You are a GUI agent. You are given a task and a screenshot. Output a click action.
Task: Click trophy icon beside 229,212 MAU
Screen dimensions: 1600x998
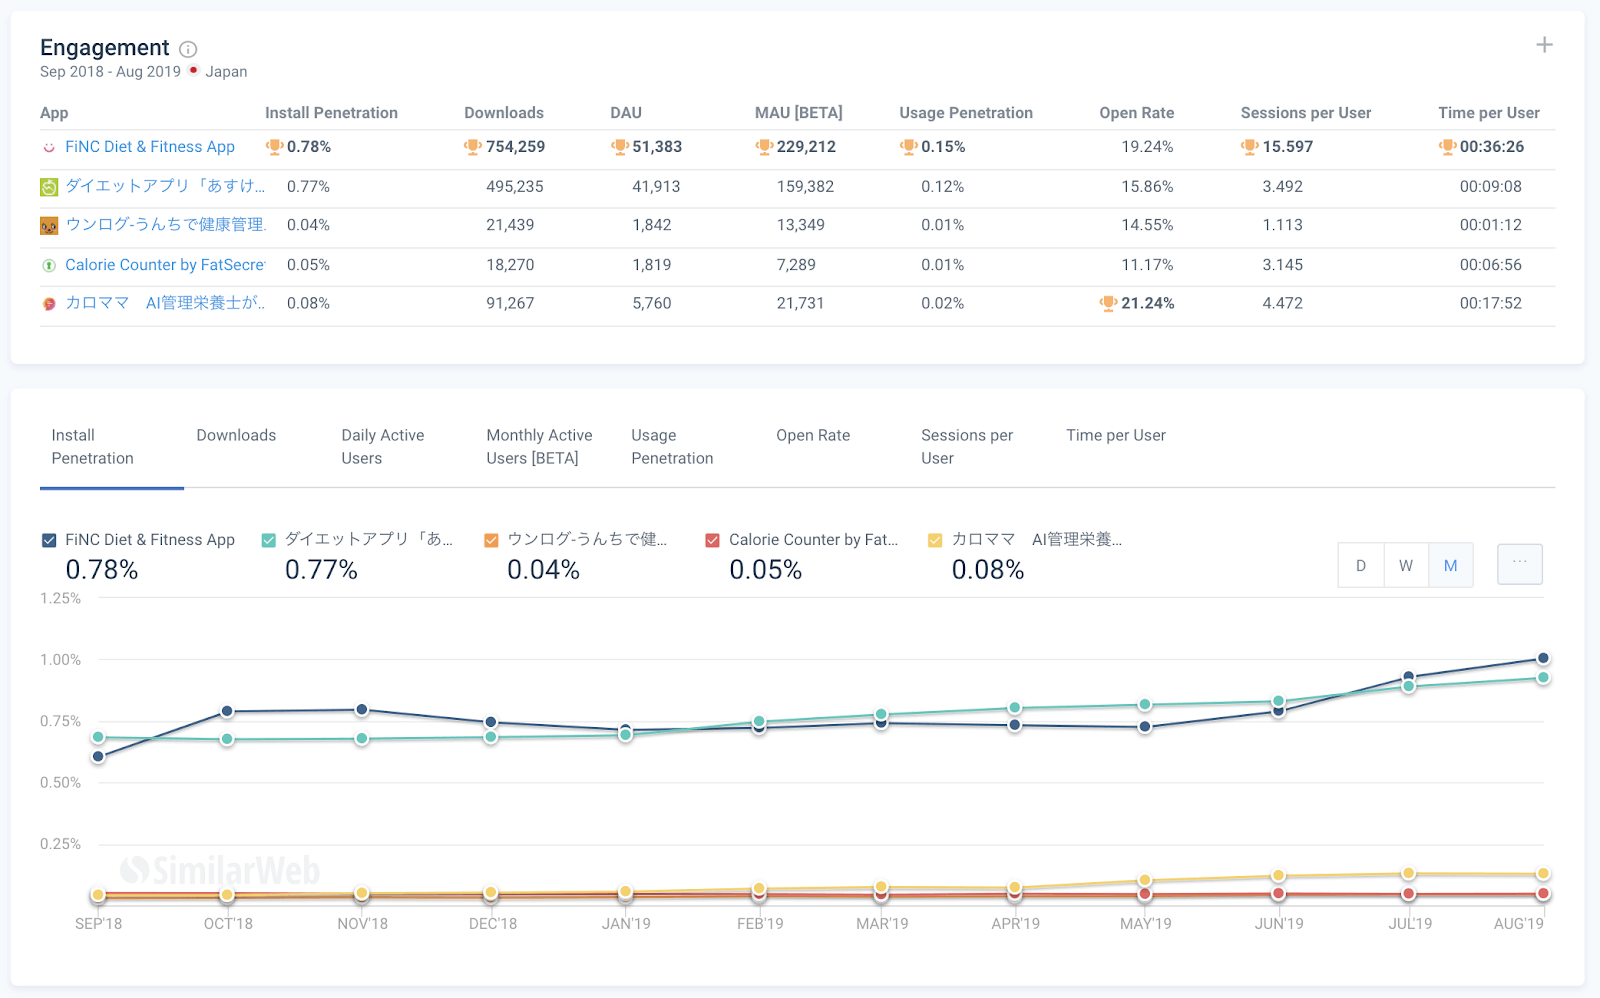point(764,147)
